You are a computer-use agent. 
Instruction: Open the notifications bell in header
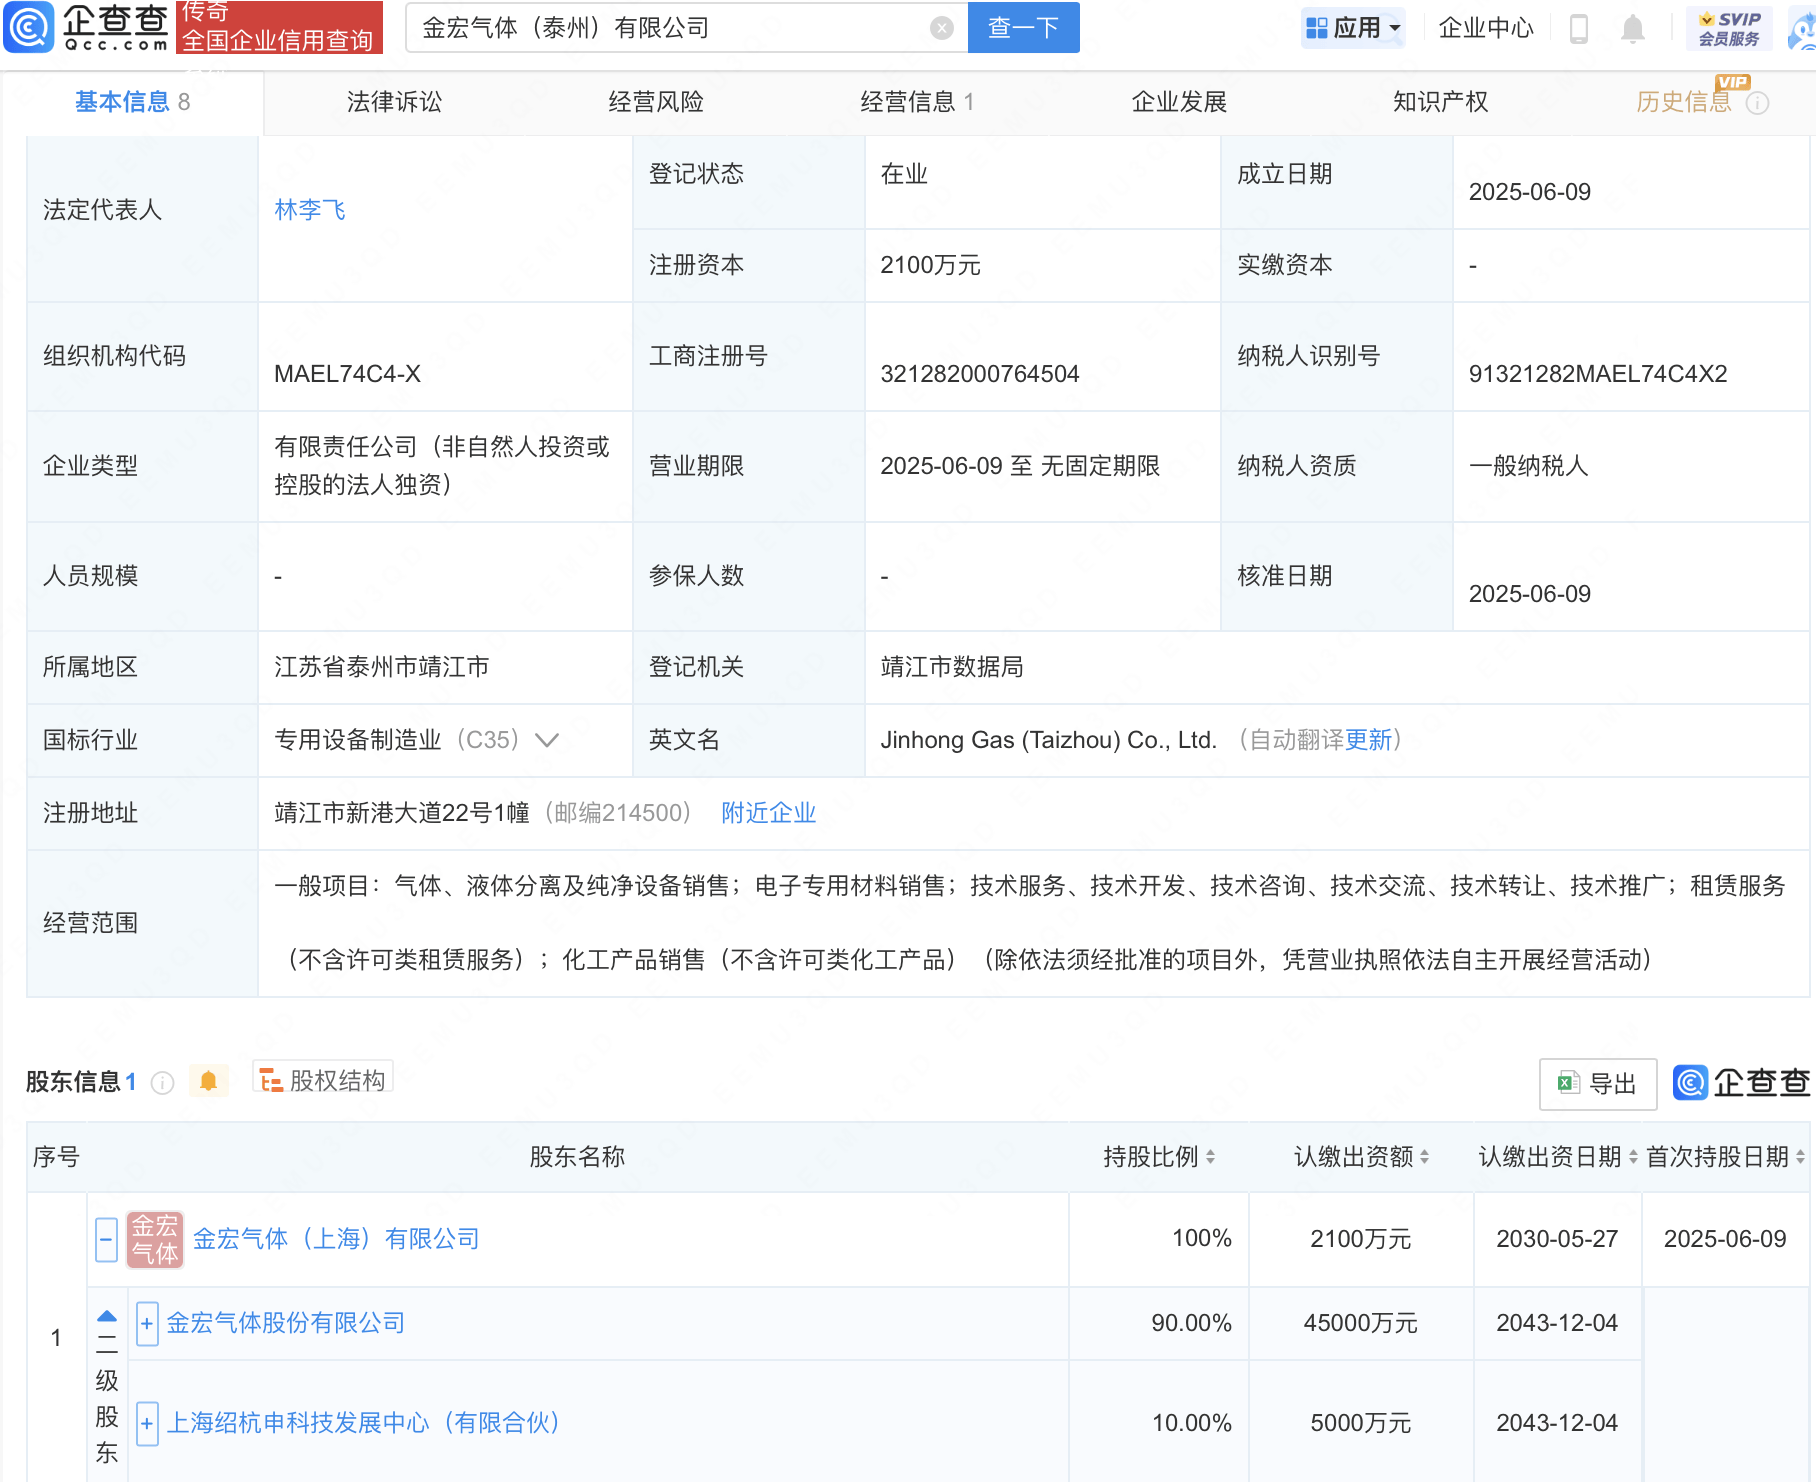coord(1632,29)
